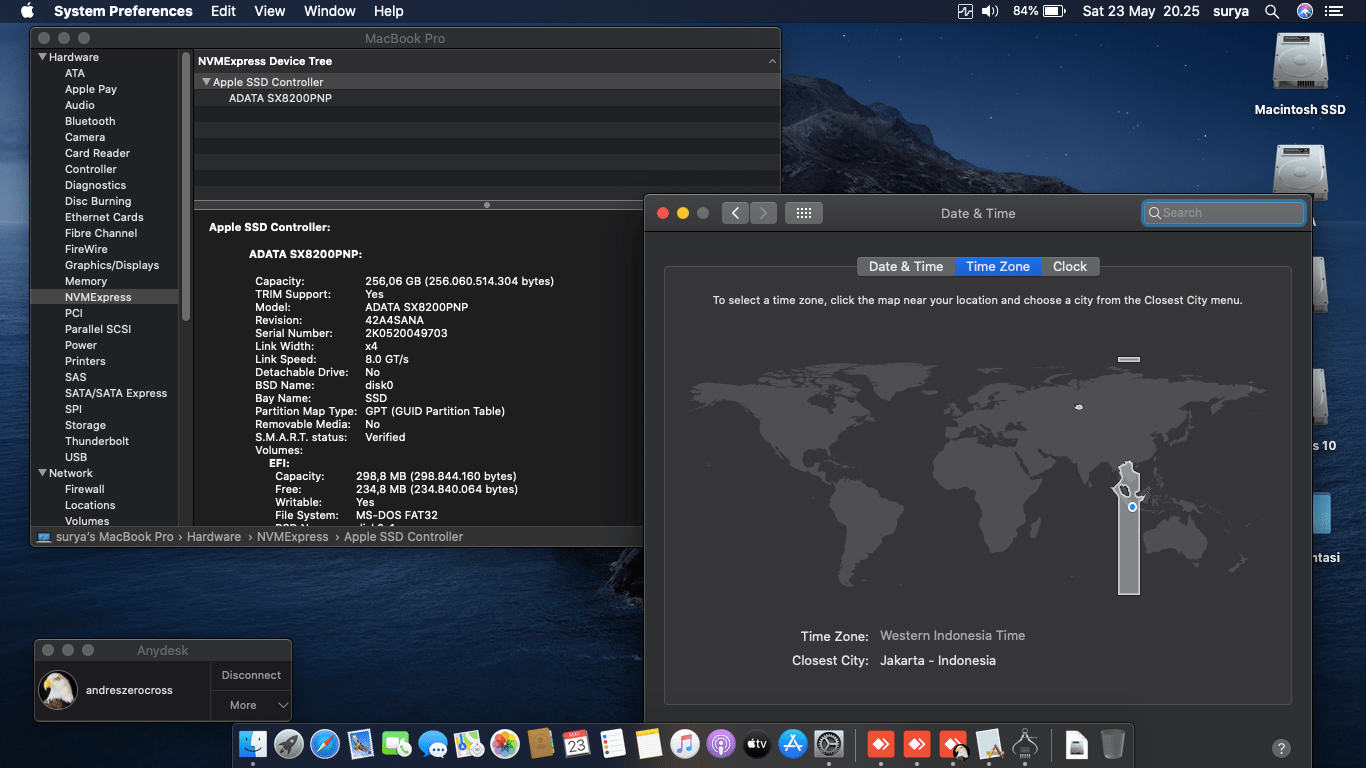Select Bluetooth in the Hardware sidebar

pos(90,121)
